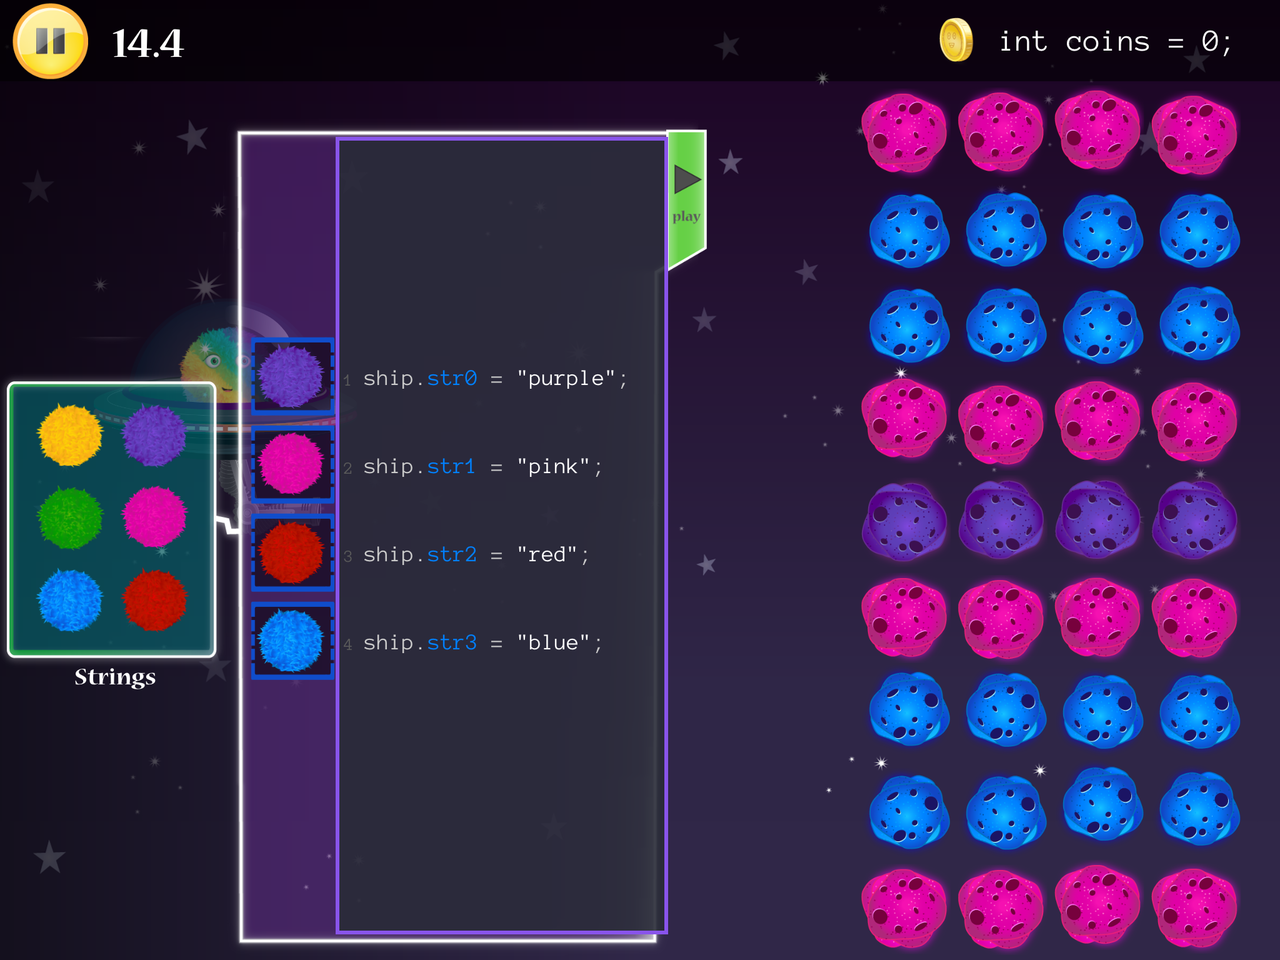The height and width of the screenshot is (960, 1280).
Task: Click first pink asteroid in sixth row
Action: [904, 618]
